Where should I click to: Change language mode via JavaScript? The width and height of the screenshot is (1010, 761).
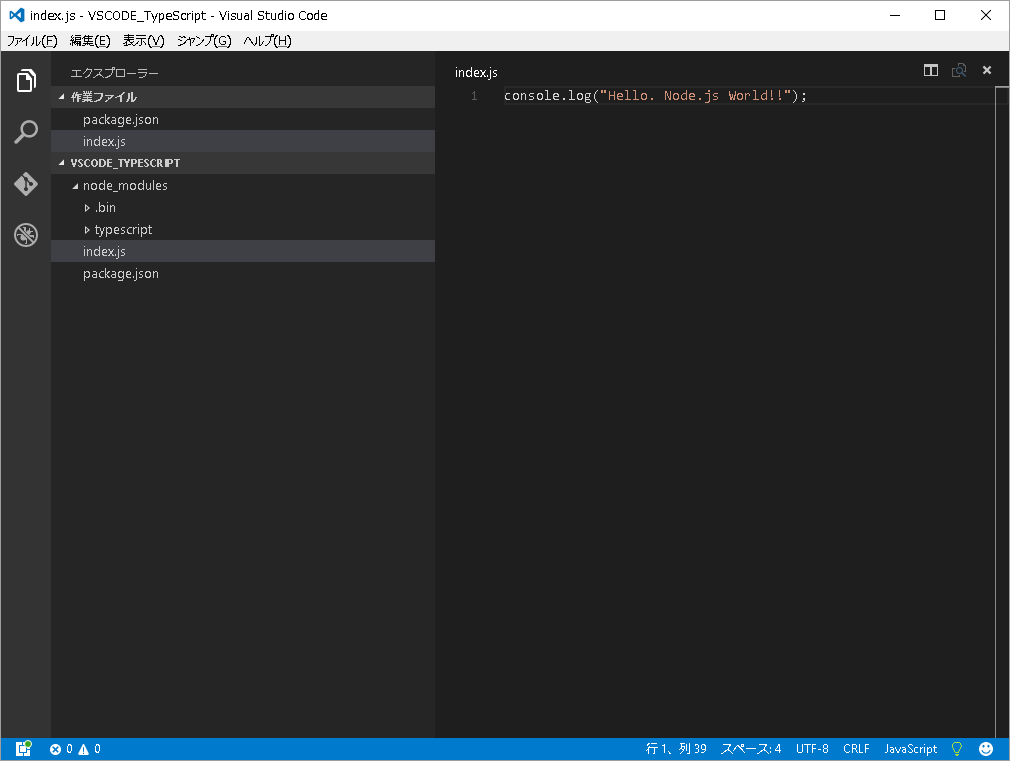click(911, 749)
